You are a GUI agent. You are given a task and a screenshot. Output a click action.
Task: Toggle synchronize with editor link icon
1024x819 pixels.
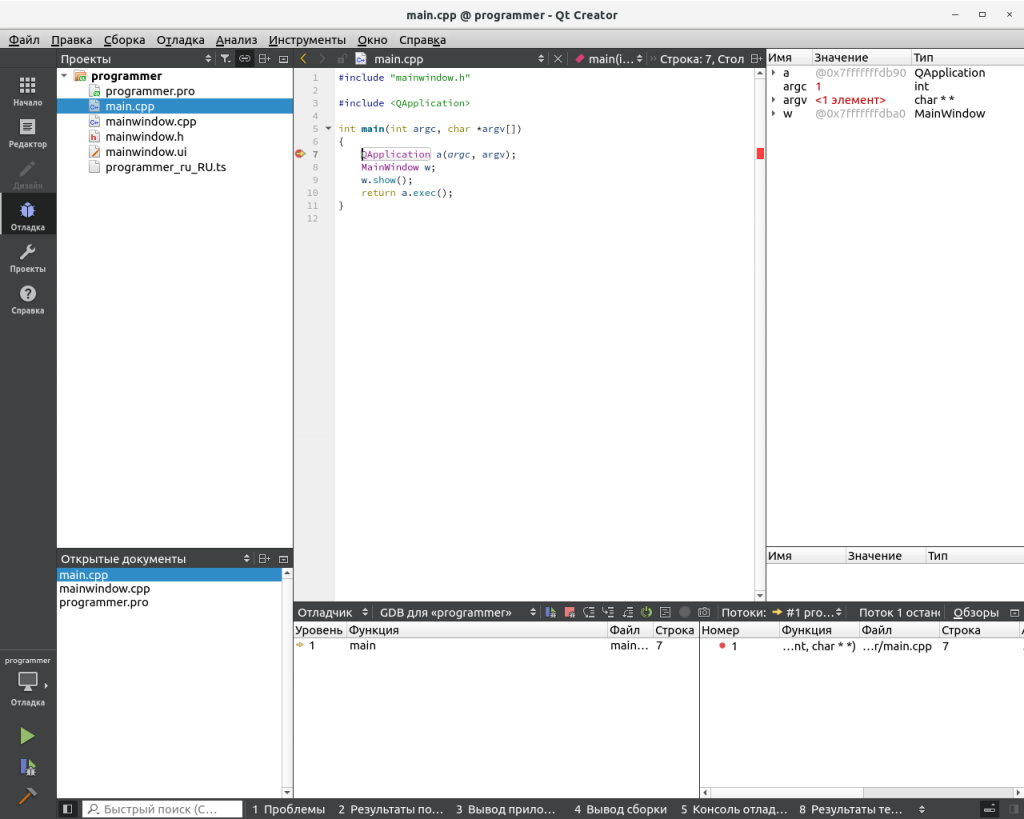244,59
